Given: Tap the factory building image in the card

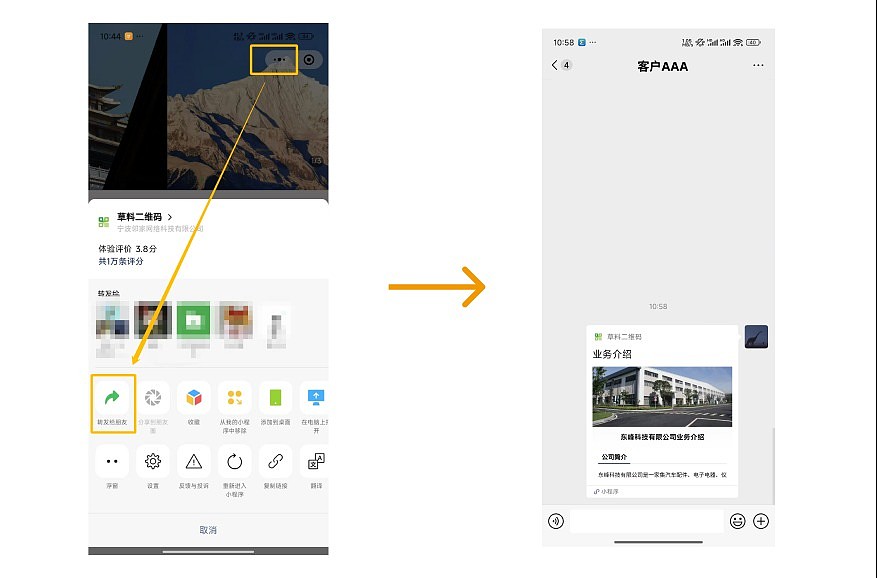Looking at the screenshot, I should tap(662, 397).
